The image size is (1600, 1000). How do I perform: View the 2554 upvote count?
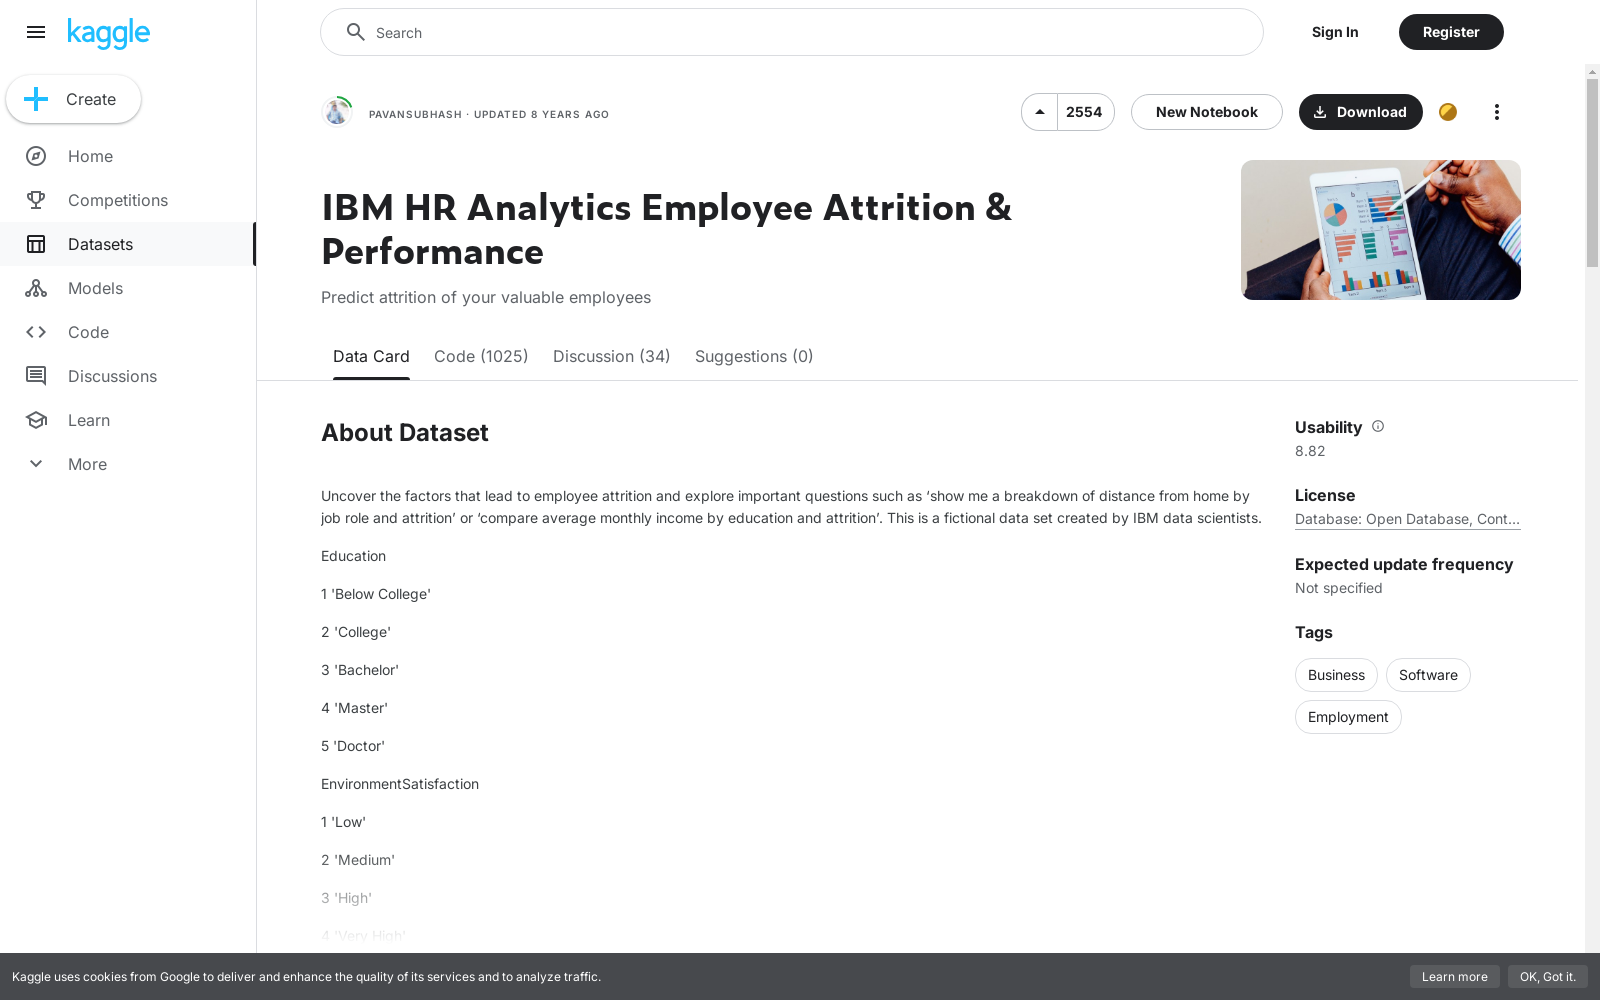(1085, 112)
